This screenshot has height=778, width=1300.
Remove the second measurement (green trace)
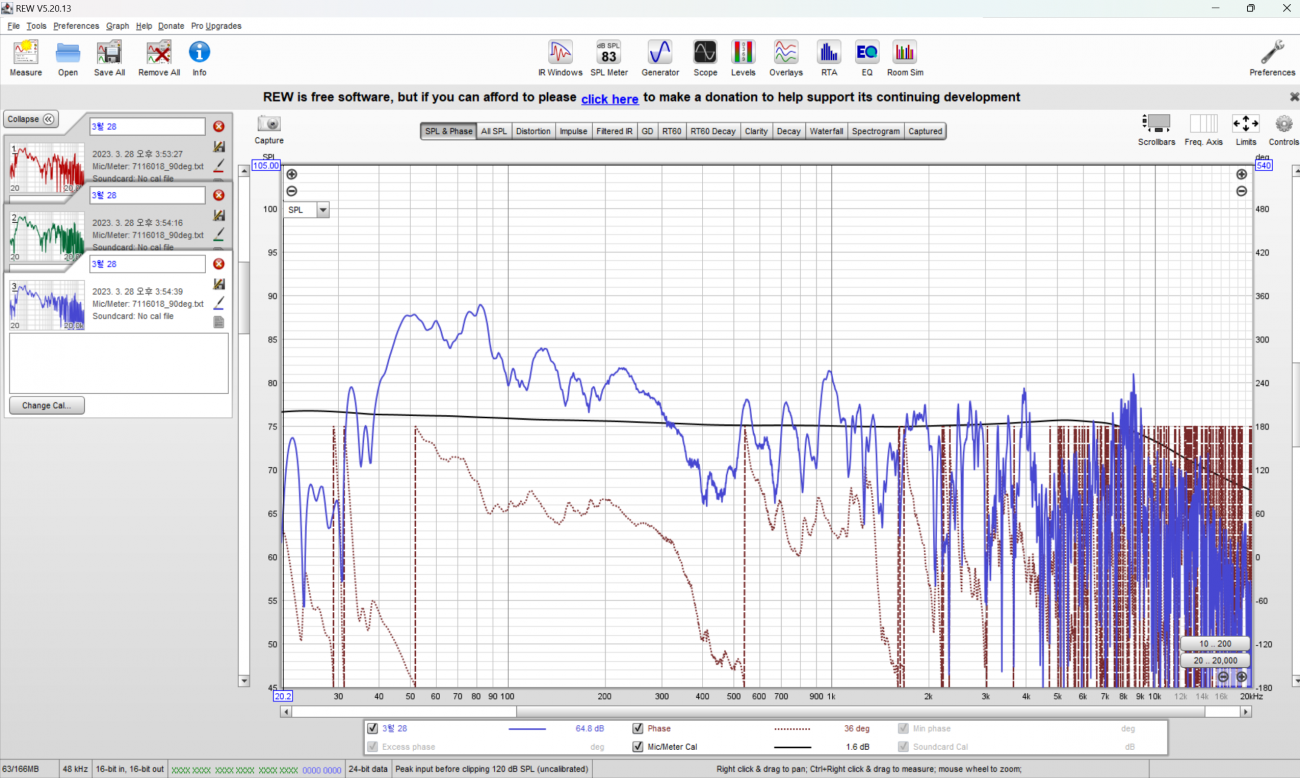click(219, 195)
